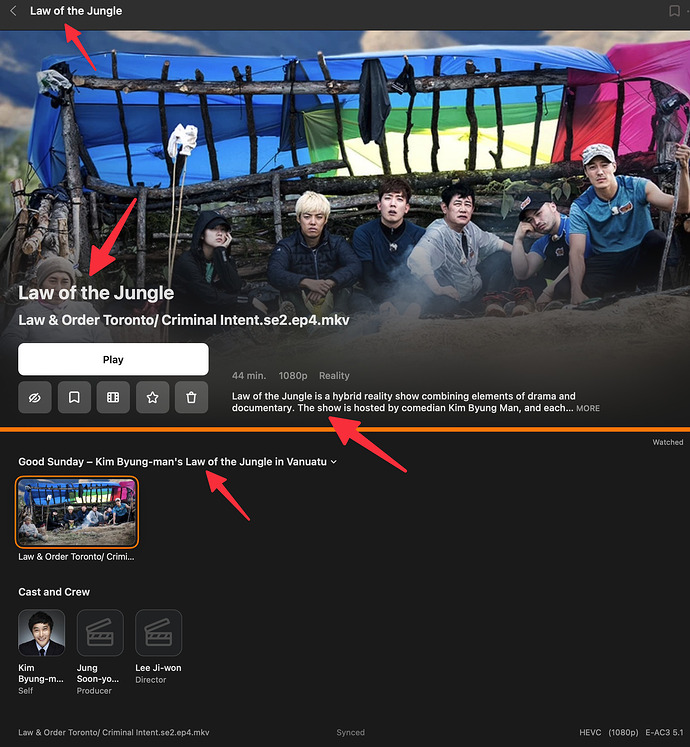Image resolution: width=690 pixels, height=747 pixels.
Task: Click the 1080p resolution label
Action: point(293,375)
